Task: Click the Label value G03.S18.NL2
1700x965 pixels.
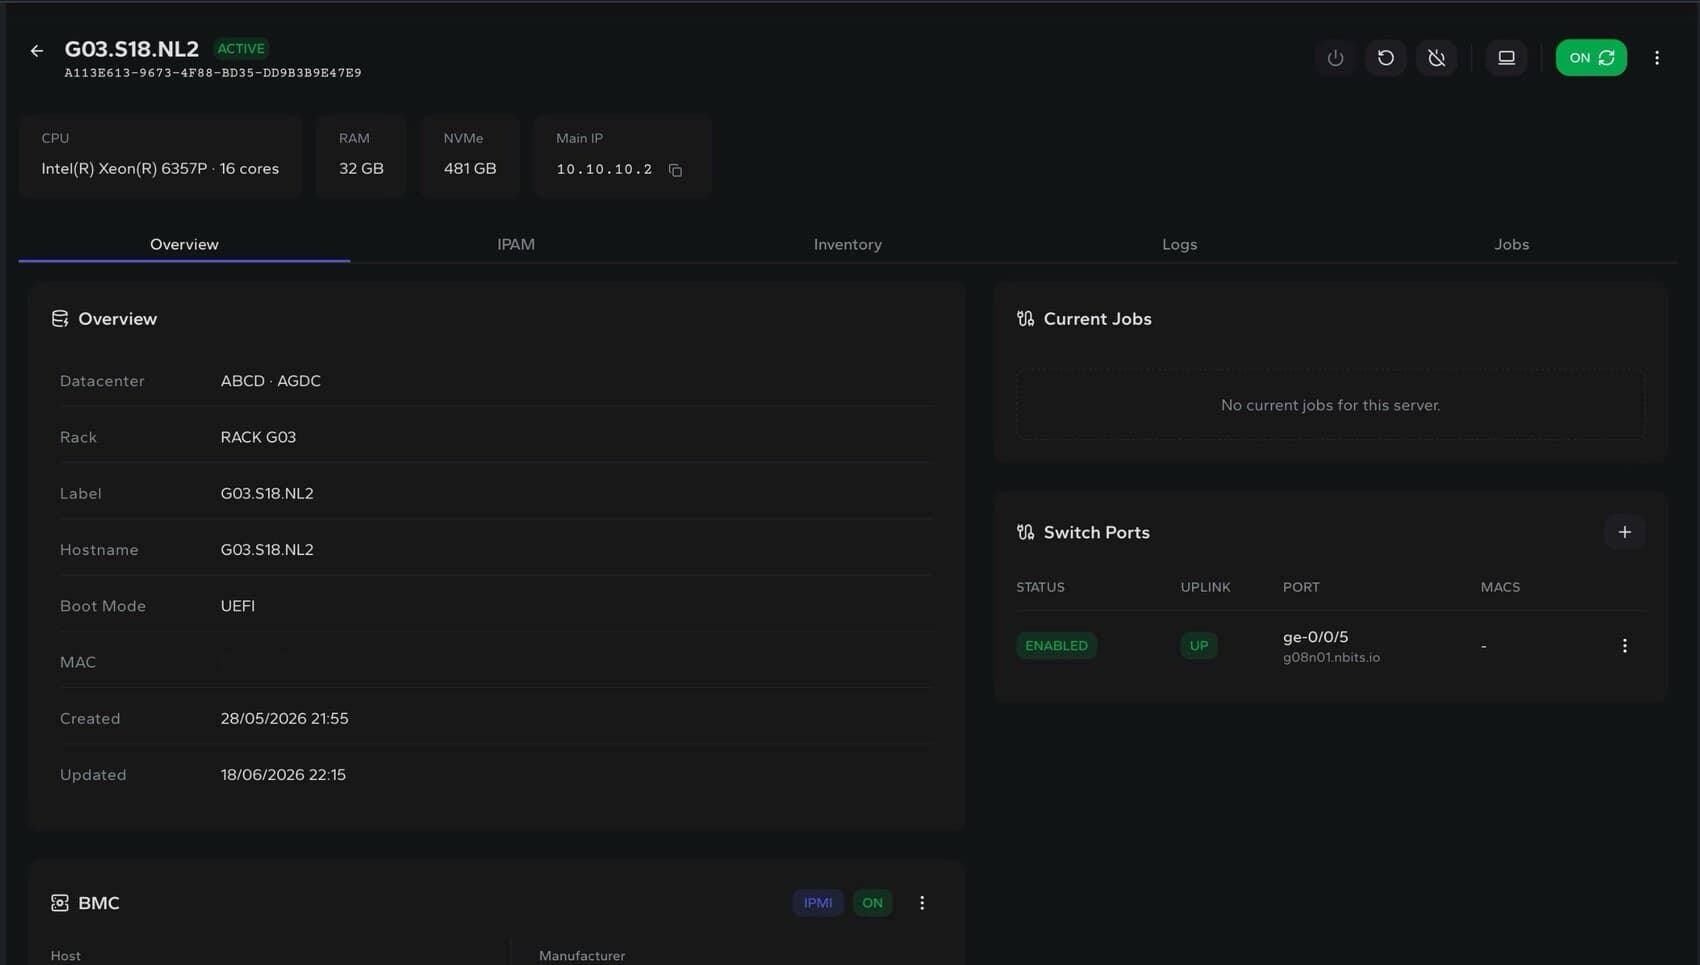Action: coord(267,494)
